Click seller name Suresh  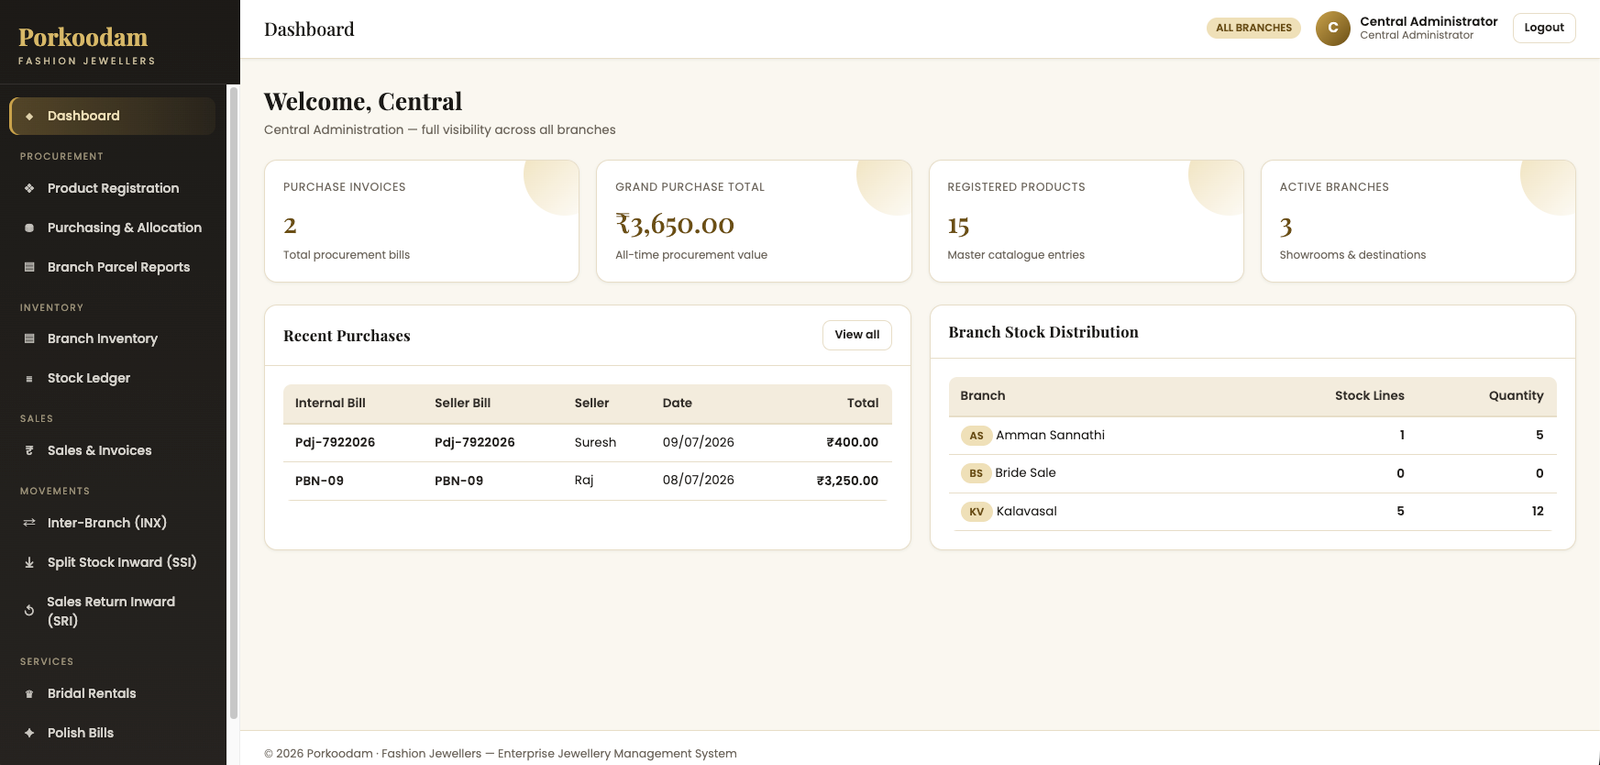coord(595,442)
